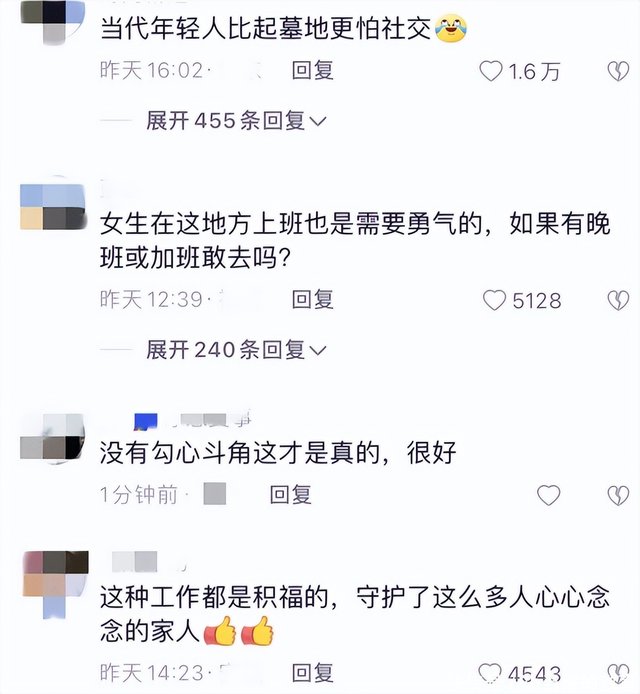Open avatar of 没有勾心斗角 commenter

coord(53,437)
